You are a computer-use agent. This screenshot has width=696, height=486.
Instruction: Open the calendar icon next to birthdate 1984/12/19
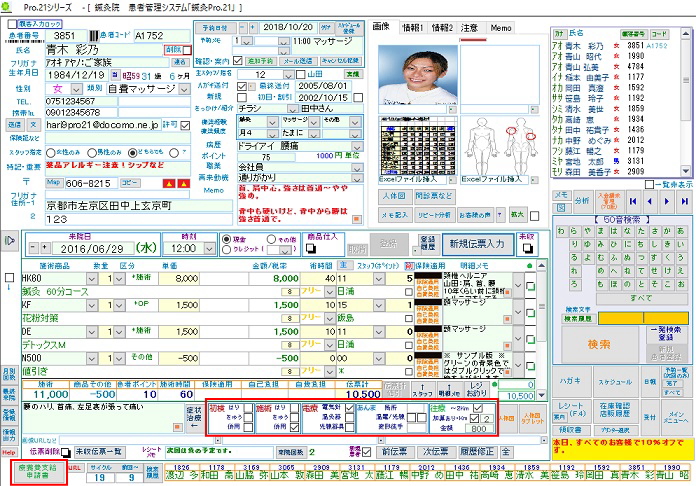pyautogui.click(x=115, y=75)
